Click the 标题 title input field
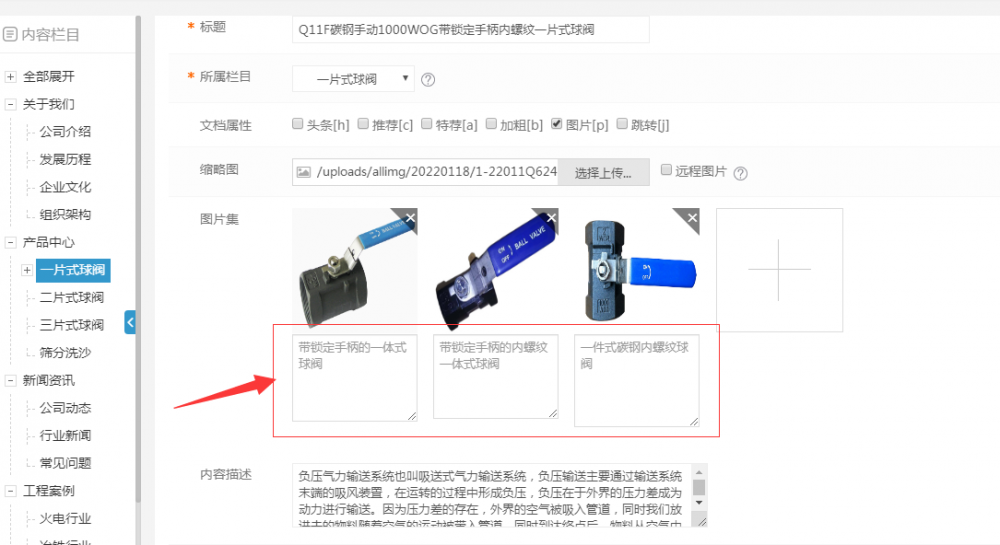The width and height of the screenshot is (1000, 545). (x=471, y=29)
